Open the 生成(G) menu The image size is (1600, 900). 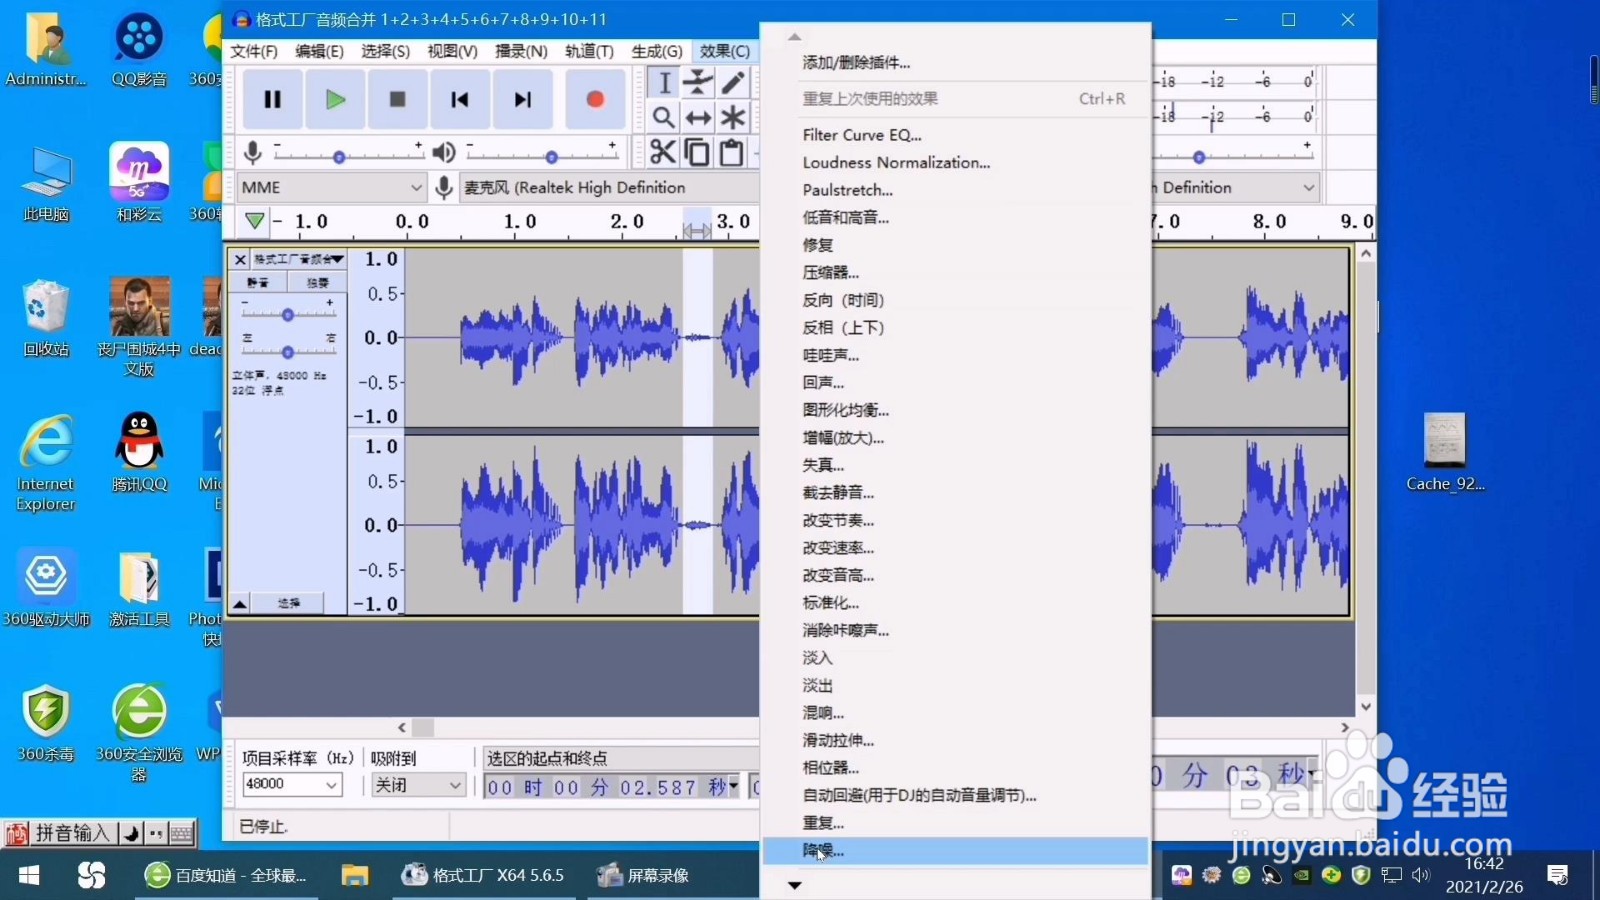tap(657, 51)
